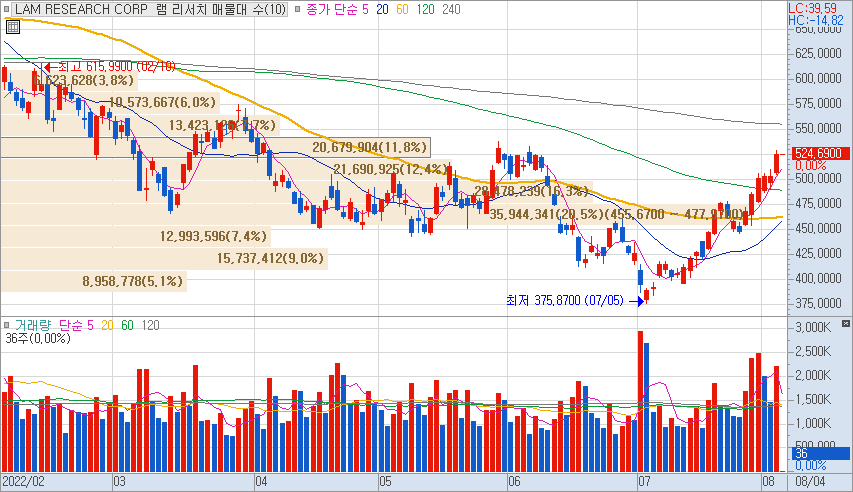This screenshot has width=853, height=492.
Task: Open the data table grid icon
Action: [13, 27]
